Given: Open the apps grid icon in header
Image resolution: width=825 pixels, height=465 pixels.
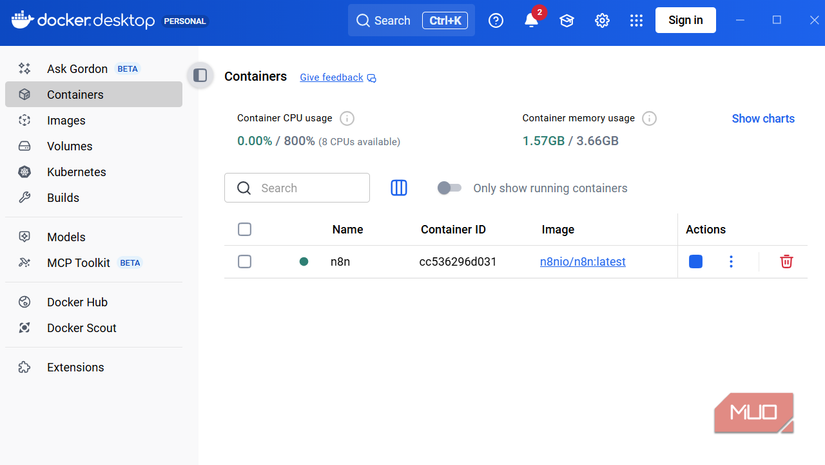Looking at the screenshot, I should click(x=637, y=21).
